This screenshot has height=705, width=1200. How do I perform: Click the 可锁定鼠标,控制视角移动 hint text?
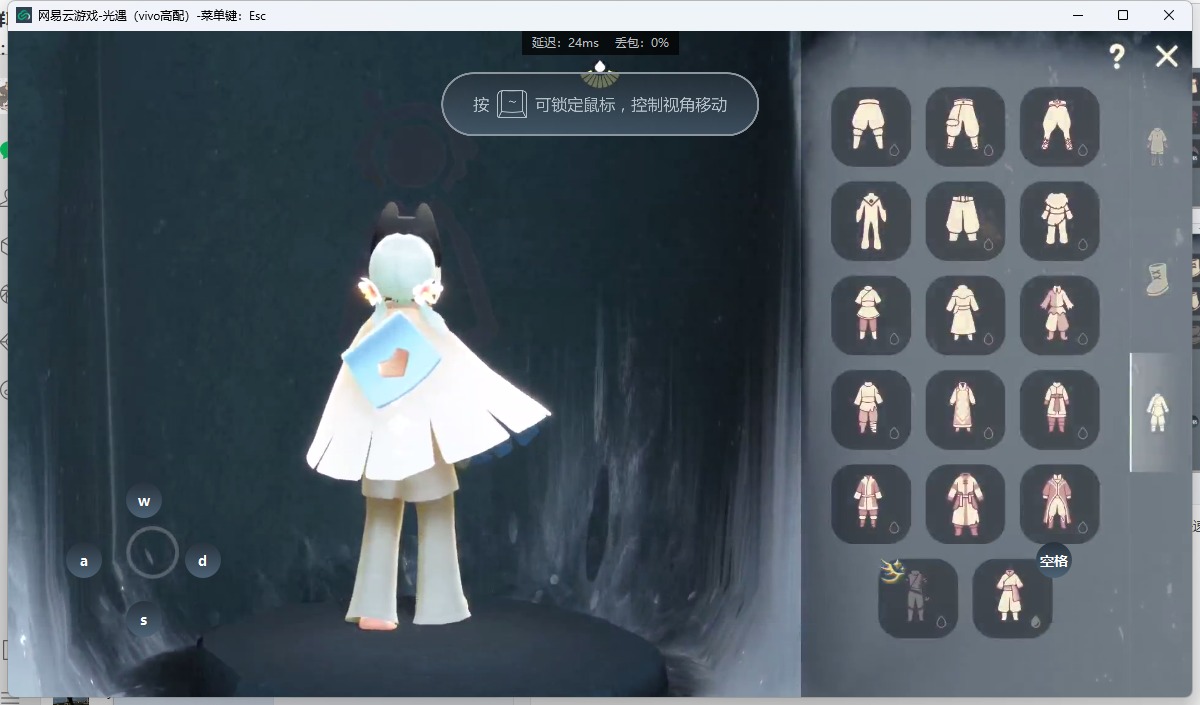631,104
